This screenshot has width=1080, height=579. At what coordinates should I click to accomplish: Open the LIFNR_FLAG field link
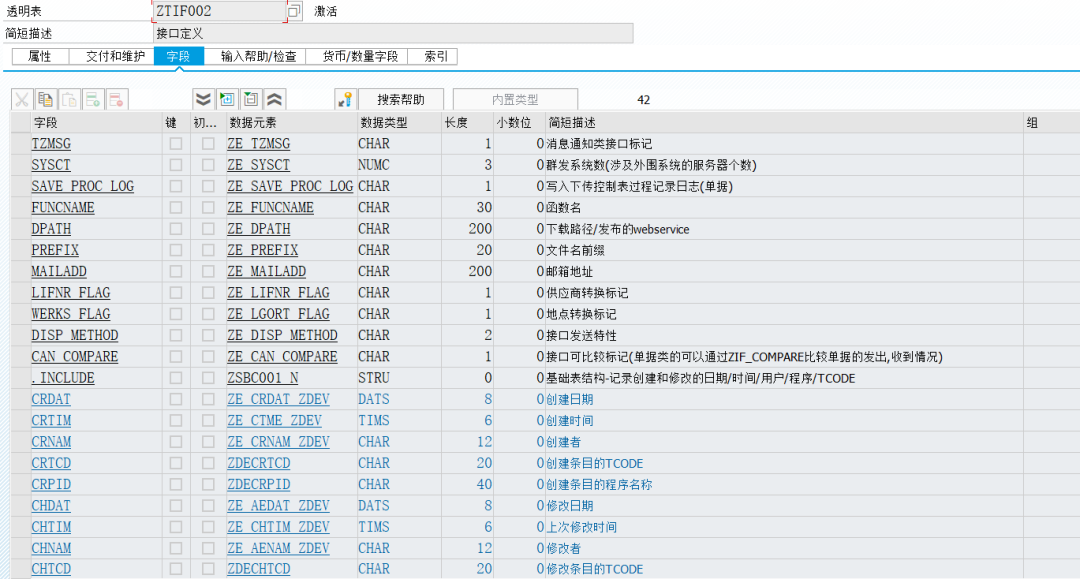coord(71,293)
